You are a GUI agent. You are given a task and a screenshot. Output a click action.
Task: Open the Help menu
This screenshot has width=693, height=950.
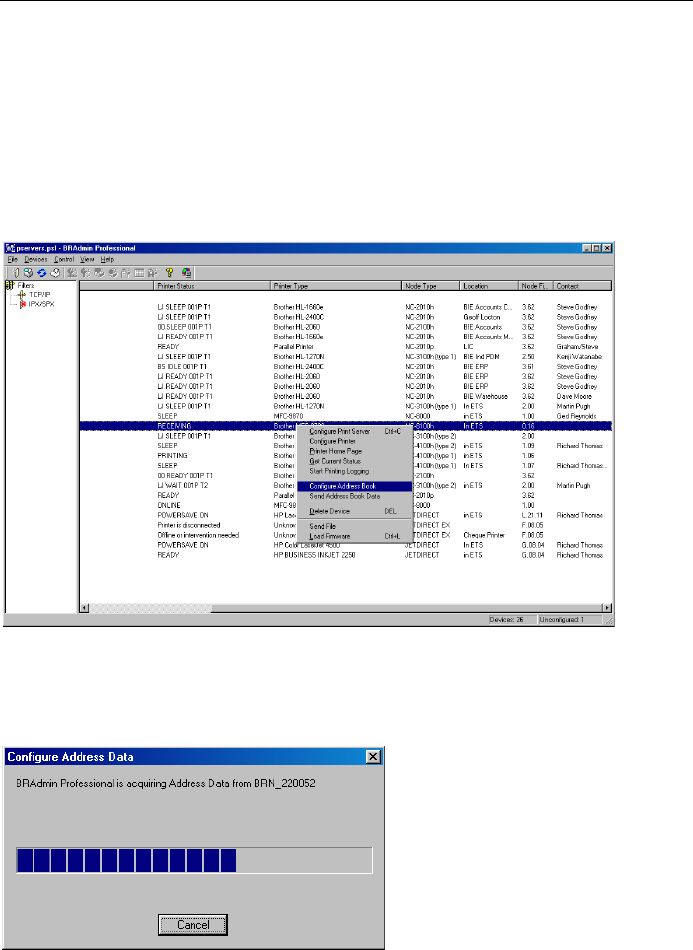pyautogui.click(x=107, y=259)
